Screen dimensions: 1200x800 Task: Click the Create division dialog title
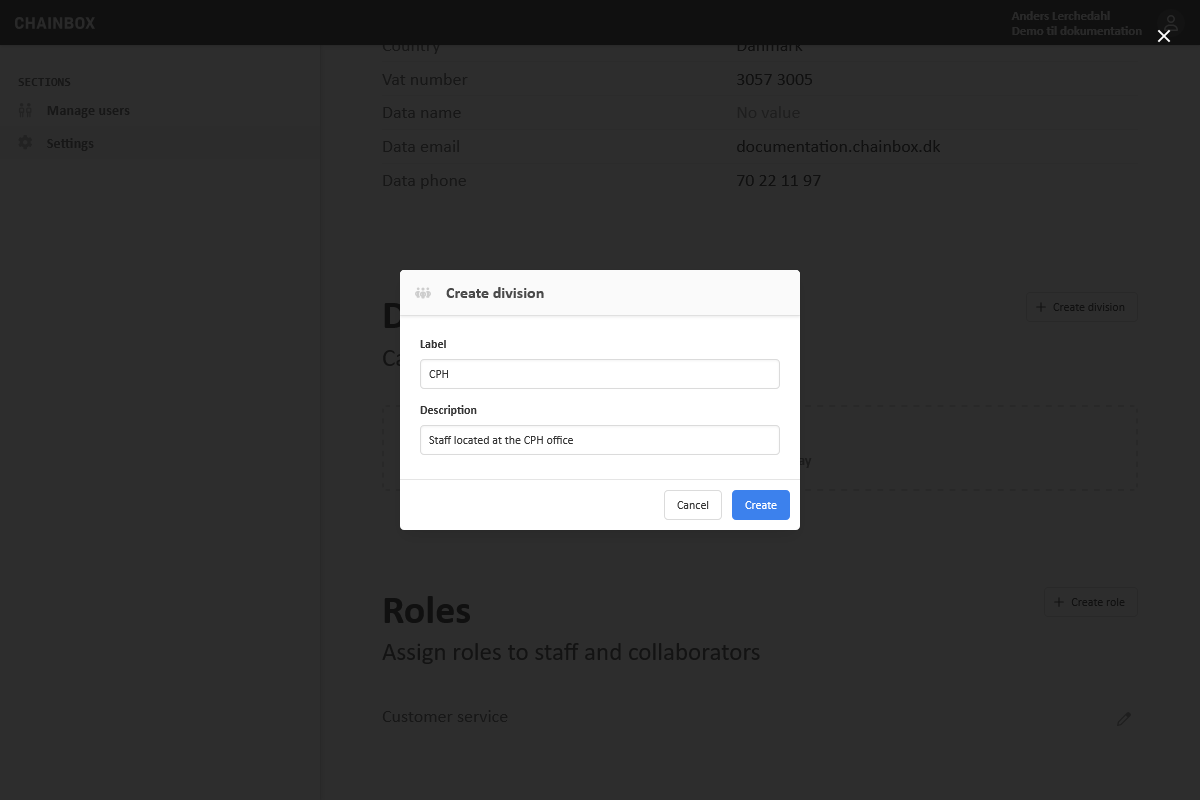click(x=495, y=293)
